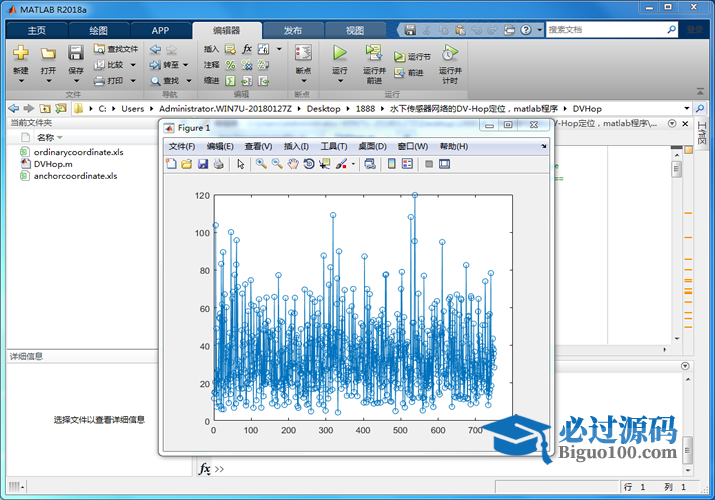
Task: Click the smart indent icon
Action: tap(230, 81)
